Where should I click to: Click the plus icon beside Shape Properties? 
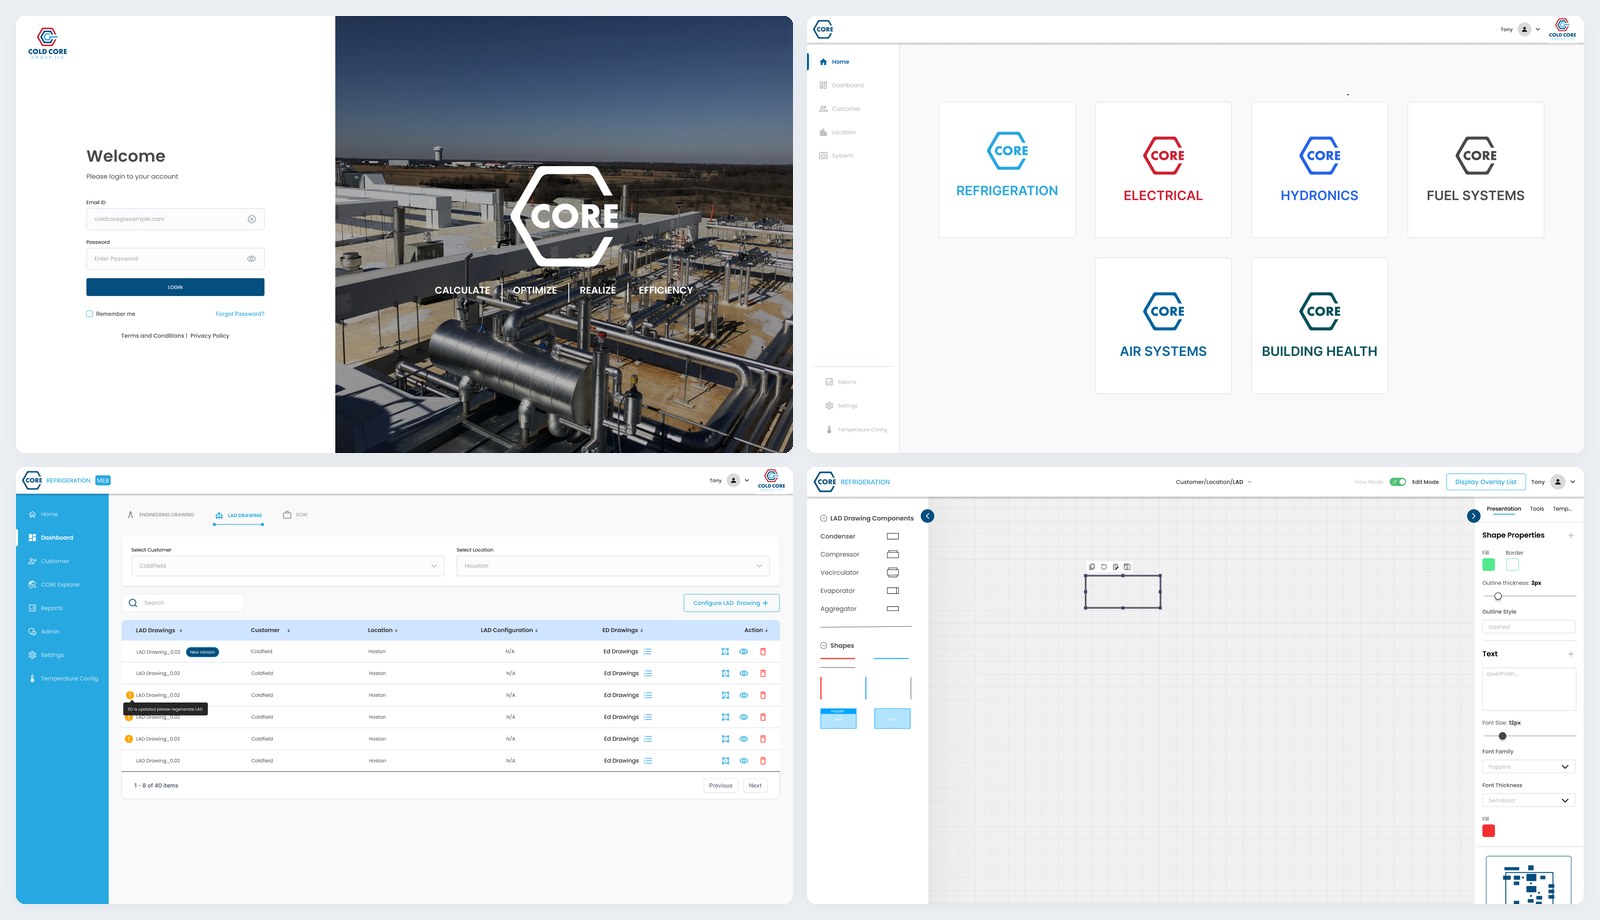point(1571,535)
